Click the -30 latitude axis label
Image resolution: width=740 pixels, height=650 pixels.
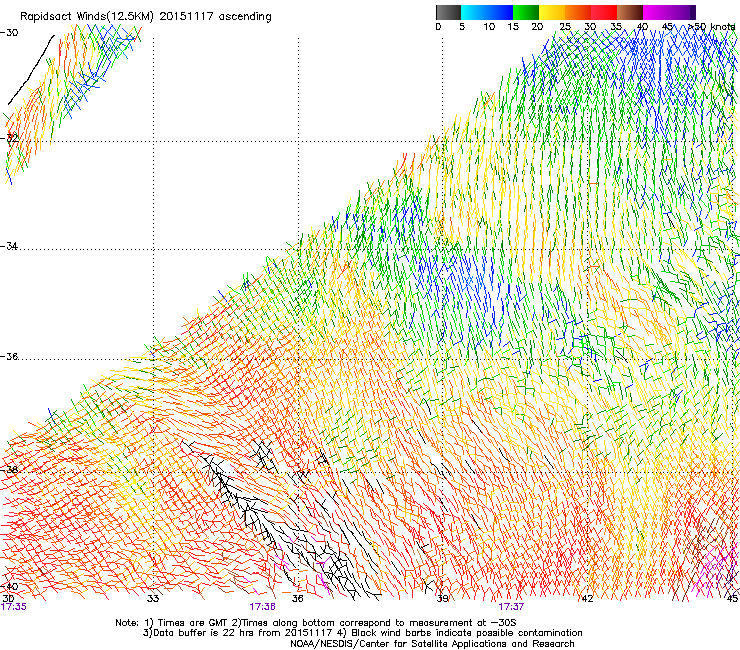pos(9,33)
